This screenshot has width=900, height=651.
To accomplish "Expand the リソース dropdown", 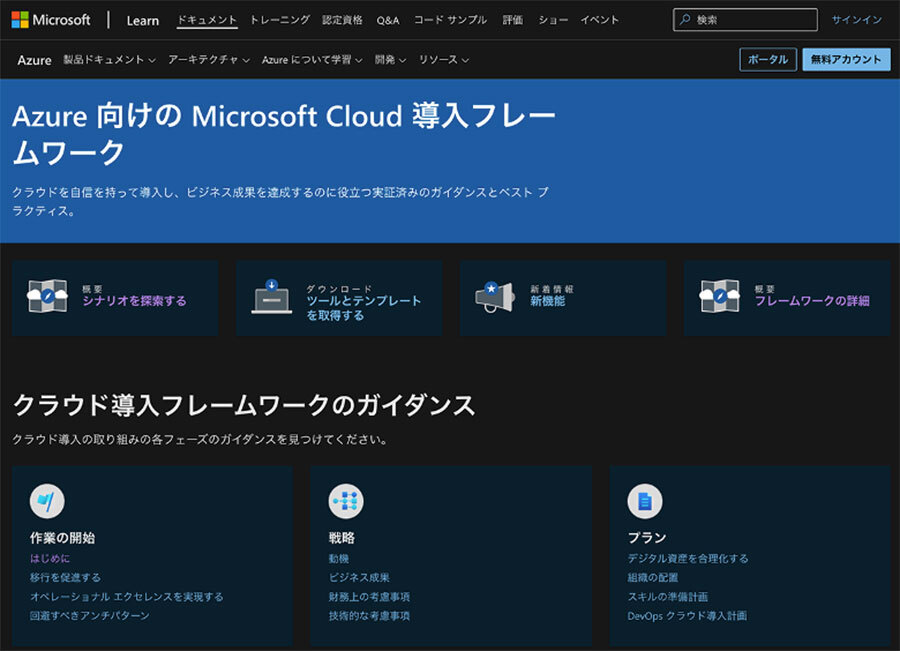I will (x=443, y=60).
